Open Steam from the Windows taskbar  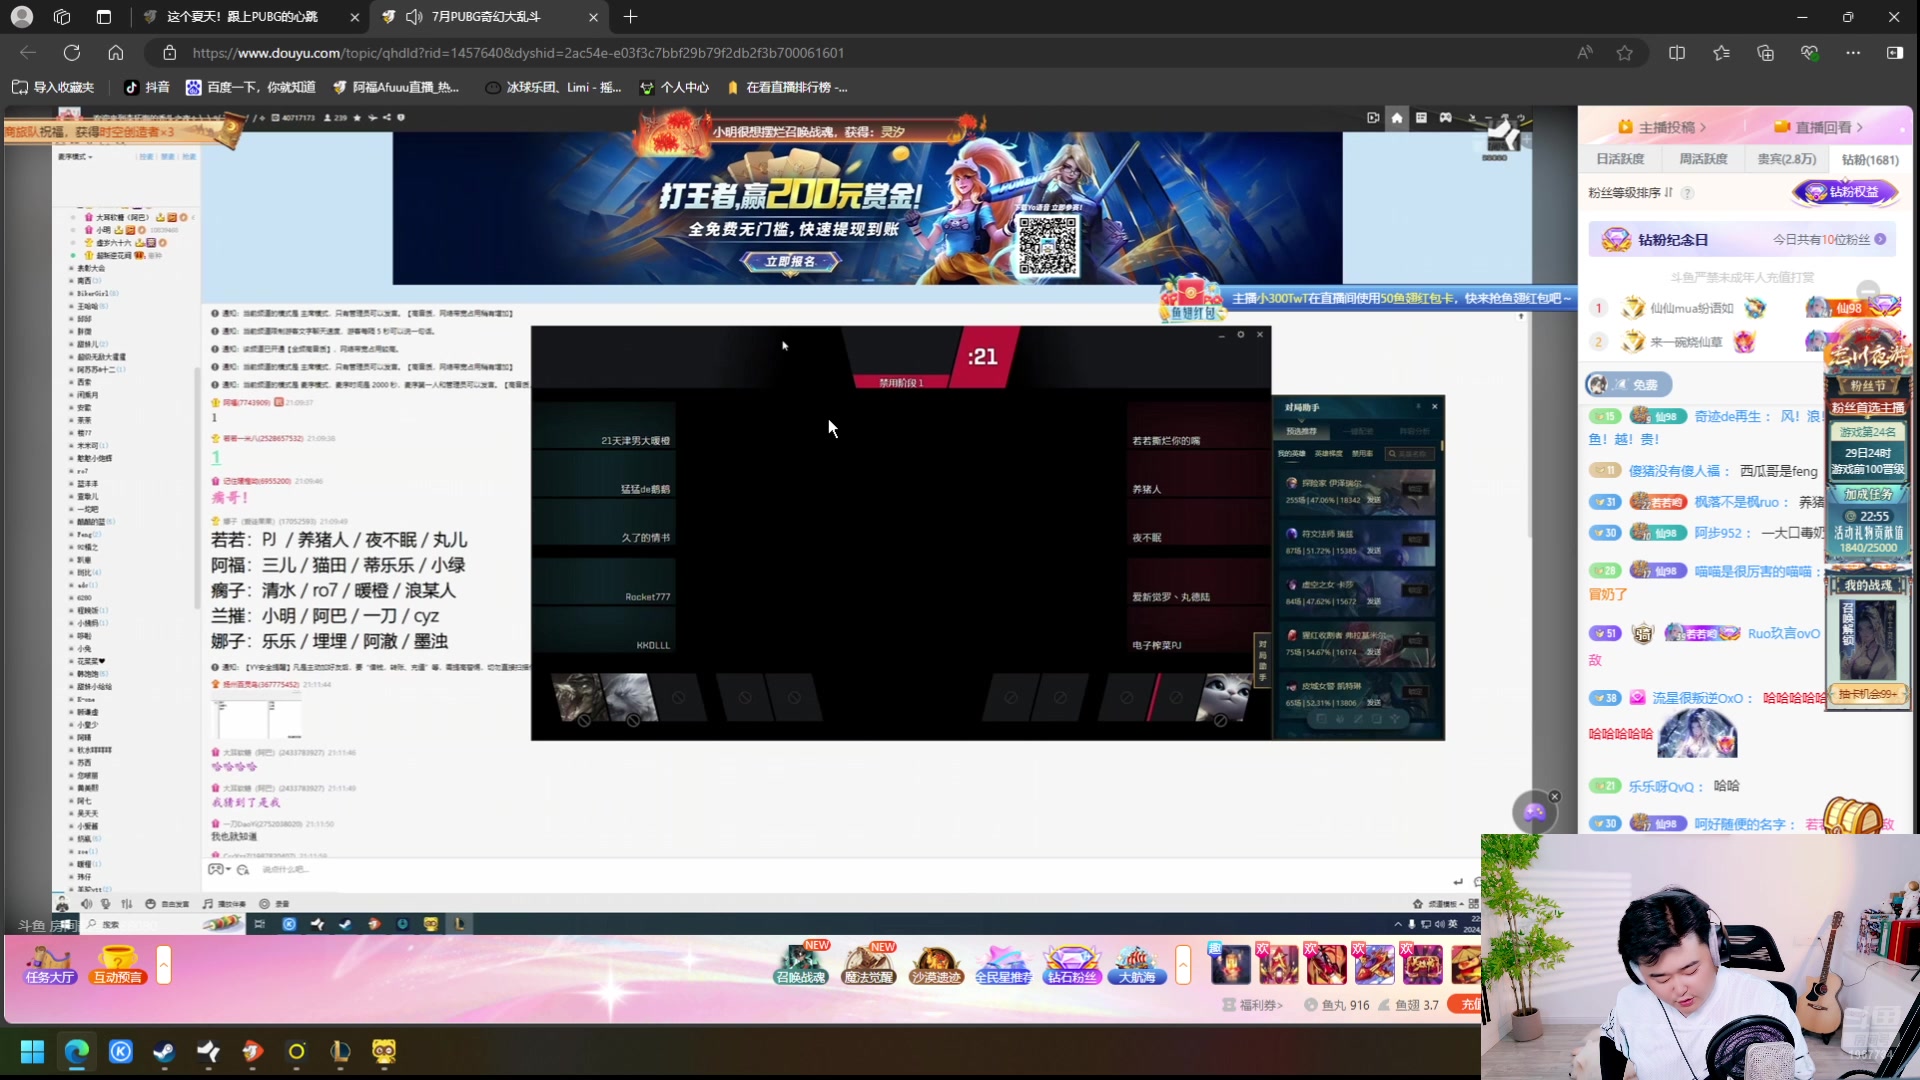coord(164,1051)
